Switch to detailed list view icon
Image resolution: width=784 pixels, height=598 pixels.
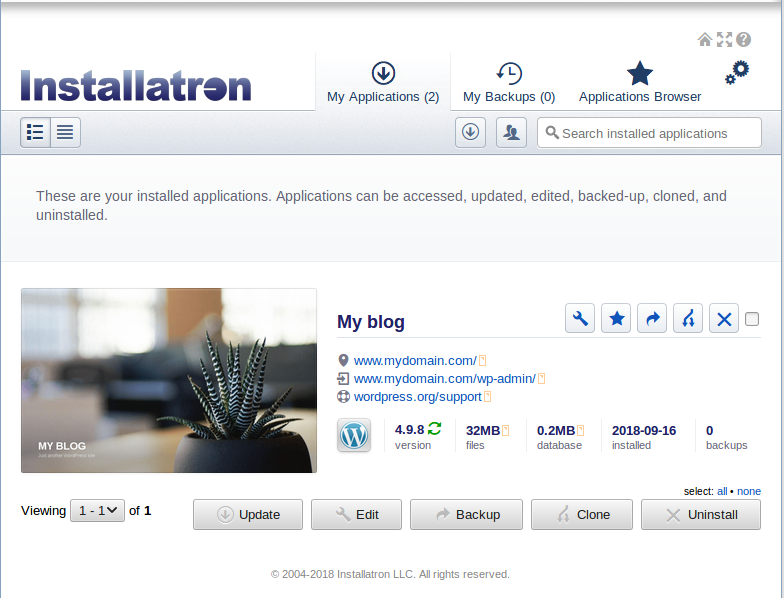(36, 132)
